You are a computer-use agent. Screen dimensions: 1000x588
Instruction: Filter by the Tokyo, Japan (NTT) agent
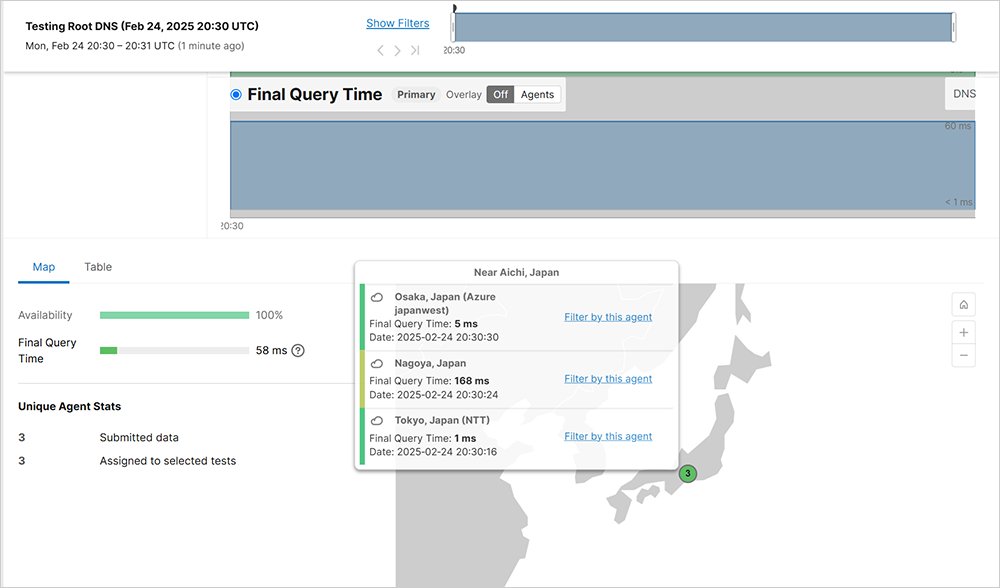(607, 436)
